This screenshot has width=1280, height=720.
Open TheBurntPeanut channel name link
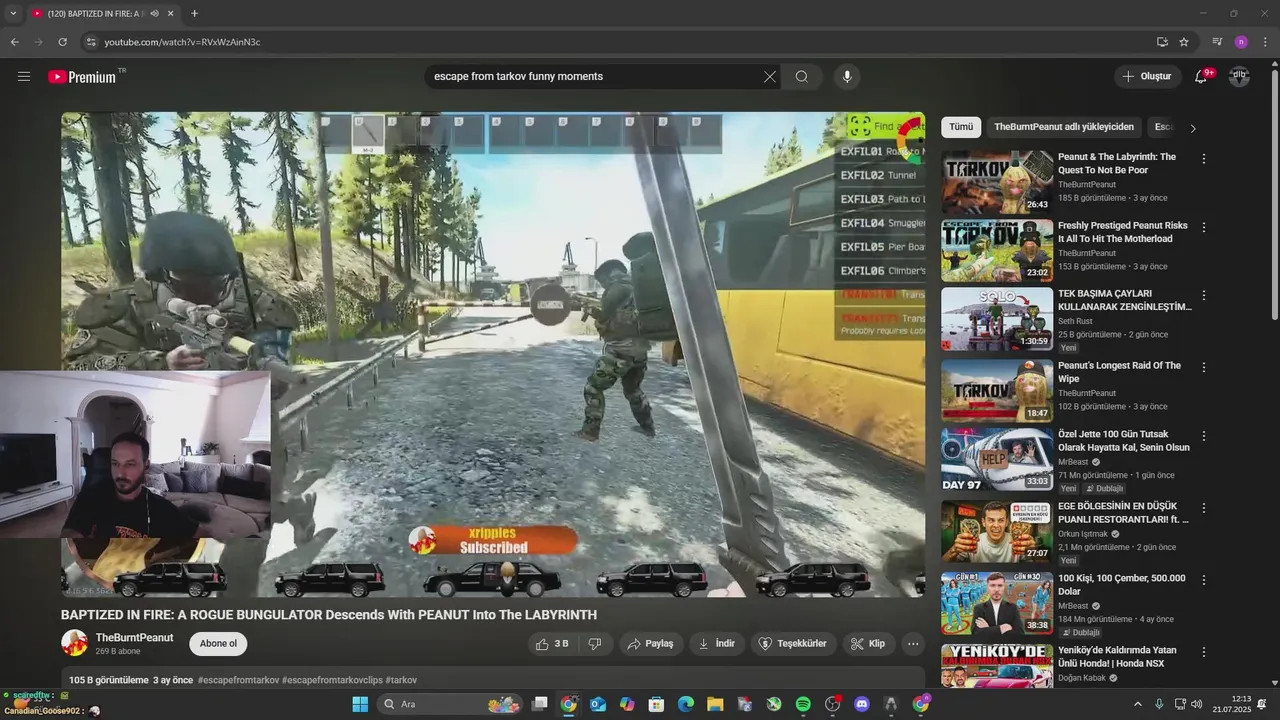(x=134, y=638)
